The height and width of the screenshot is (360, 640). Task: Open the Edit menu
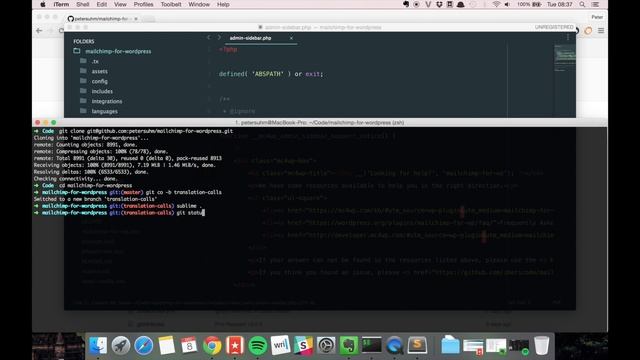[x=102, y=4]
